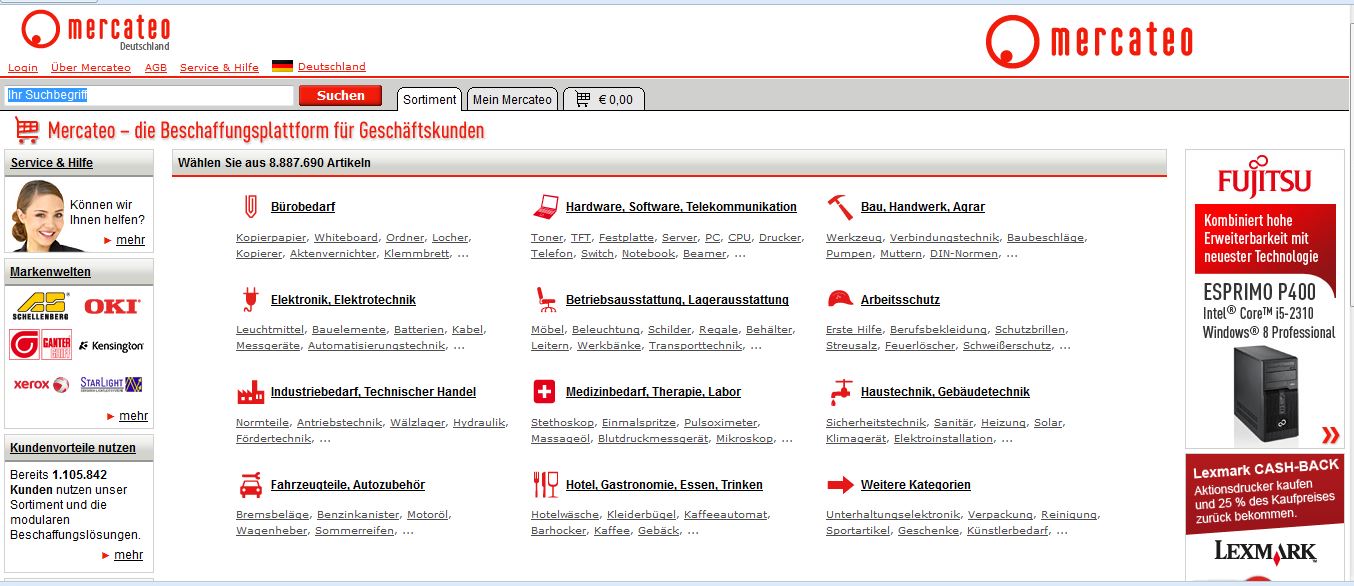Click the Fujitsu ESPRIMO P400 advertisement
Screen dimensions: 1354x586
pos(1265,299)
